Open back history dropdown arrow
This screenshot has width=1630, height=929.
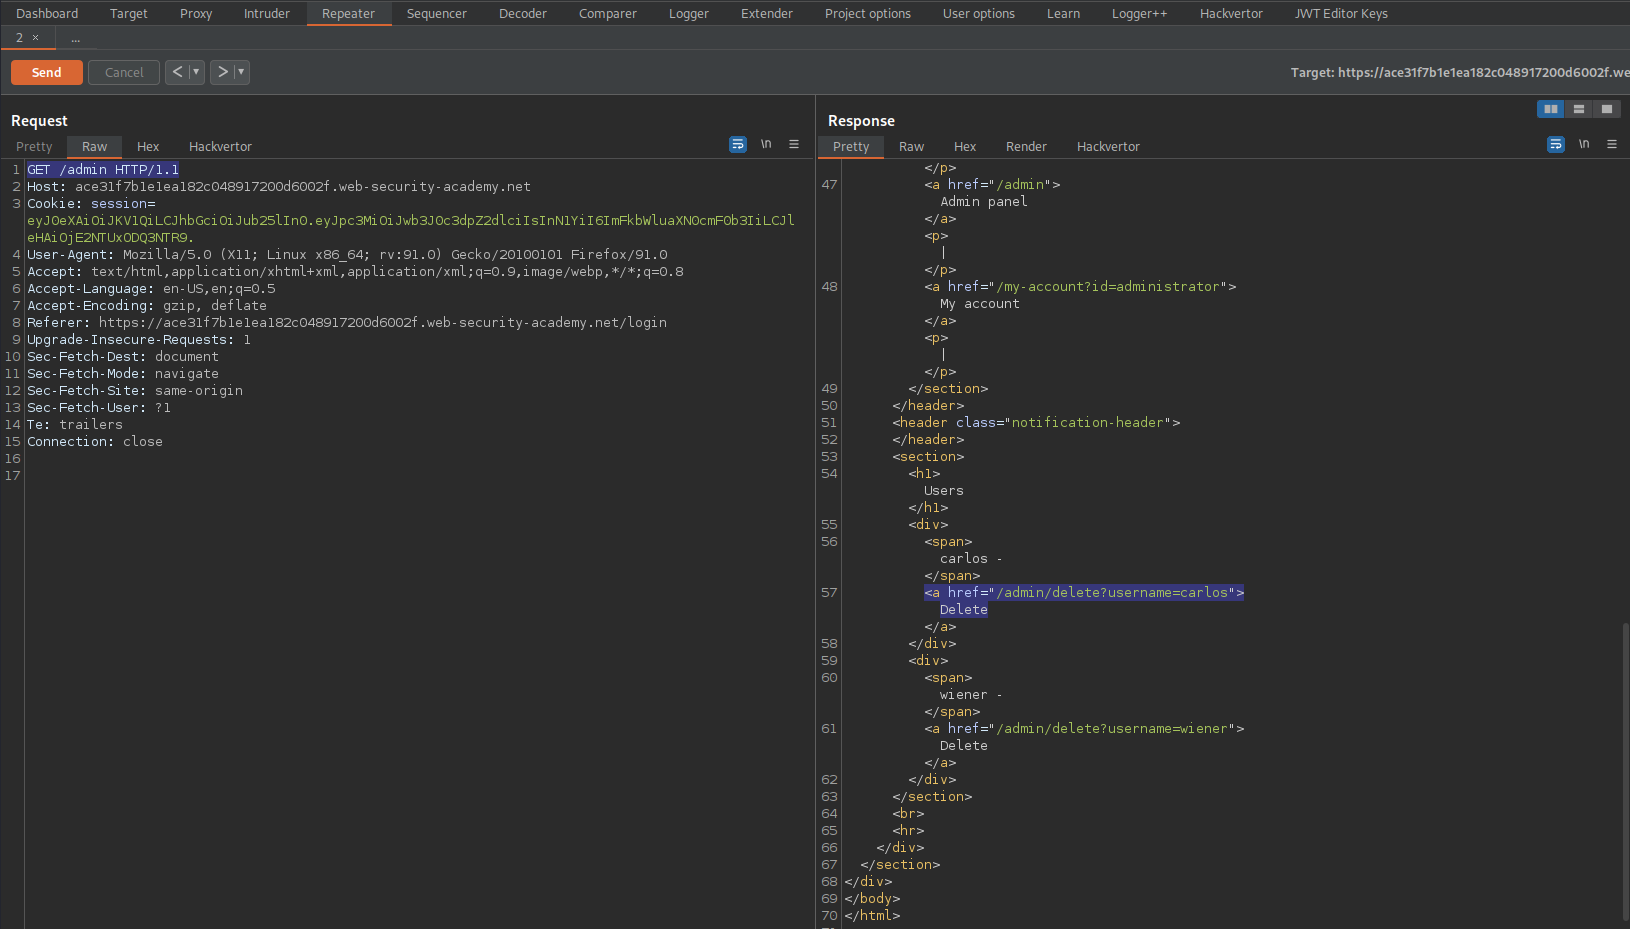click(x=196, y=72)
